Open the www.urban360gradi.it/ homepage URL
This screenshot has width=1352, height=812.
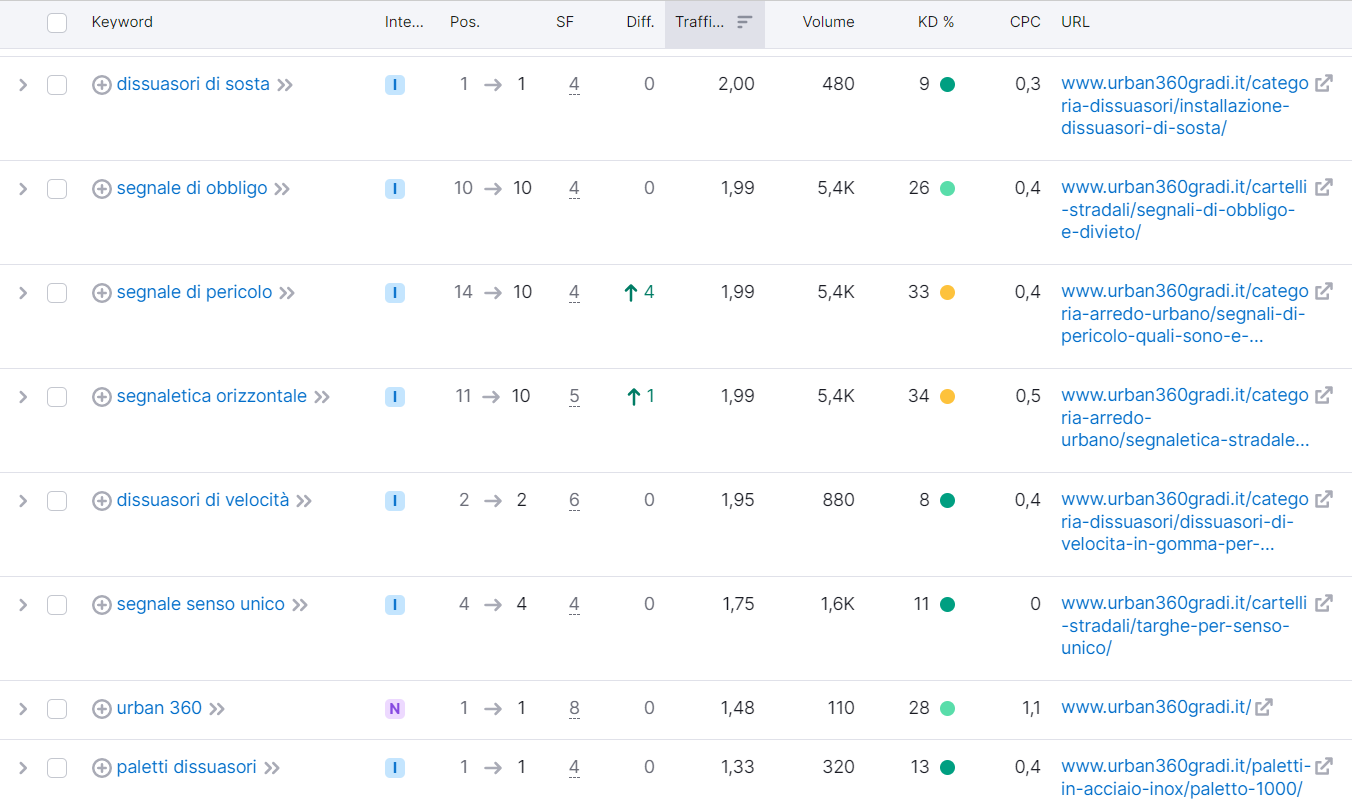pos(1156,708)
